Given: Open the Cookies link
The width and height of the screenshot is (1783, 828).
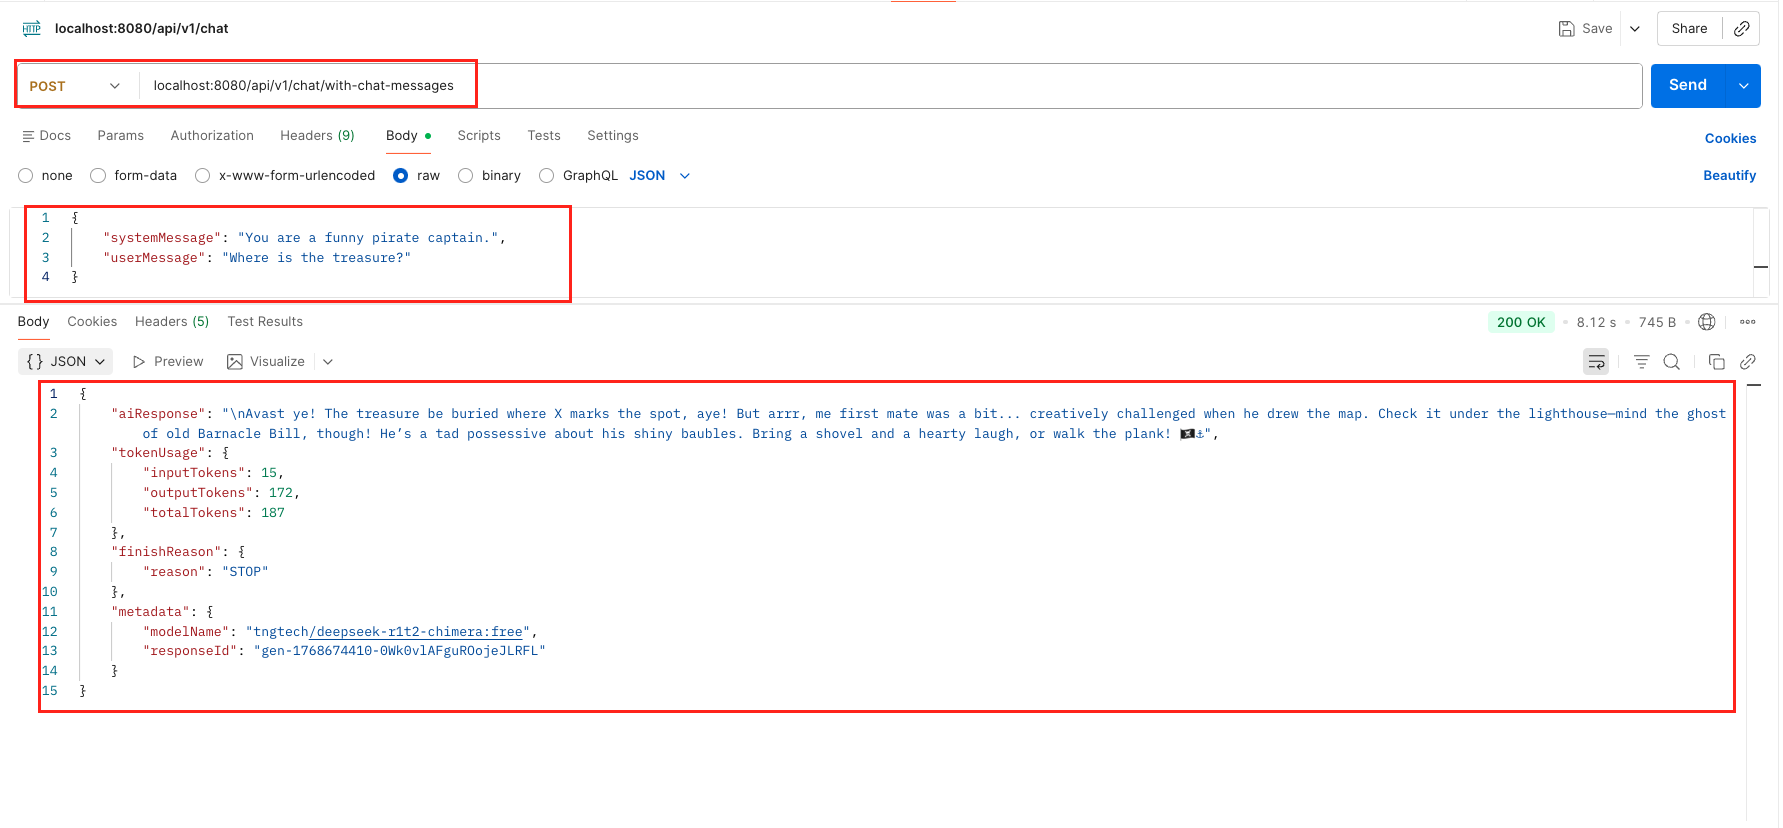Looking at the screenshot, I should (1730, 139).
